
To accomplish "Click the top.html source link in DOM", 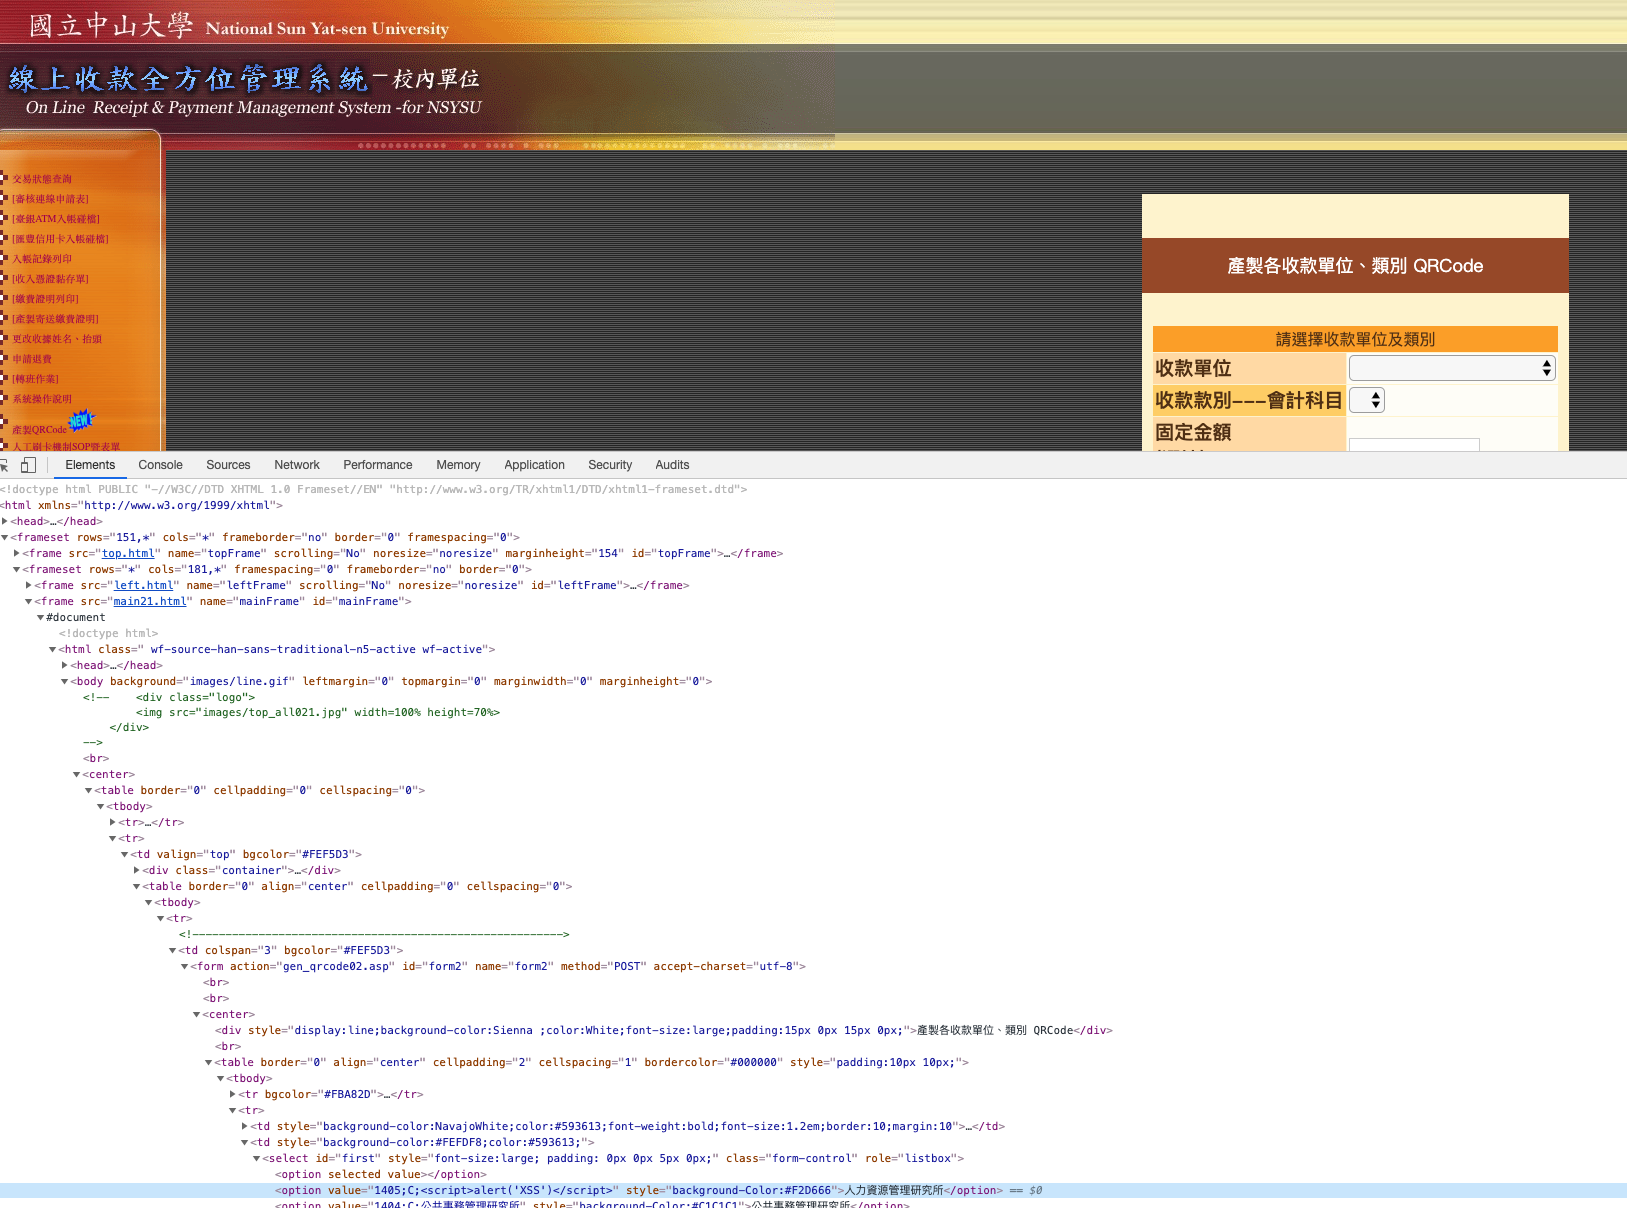I will 128,553.
